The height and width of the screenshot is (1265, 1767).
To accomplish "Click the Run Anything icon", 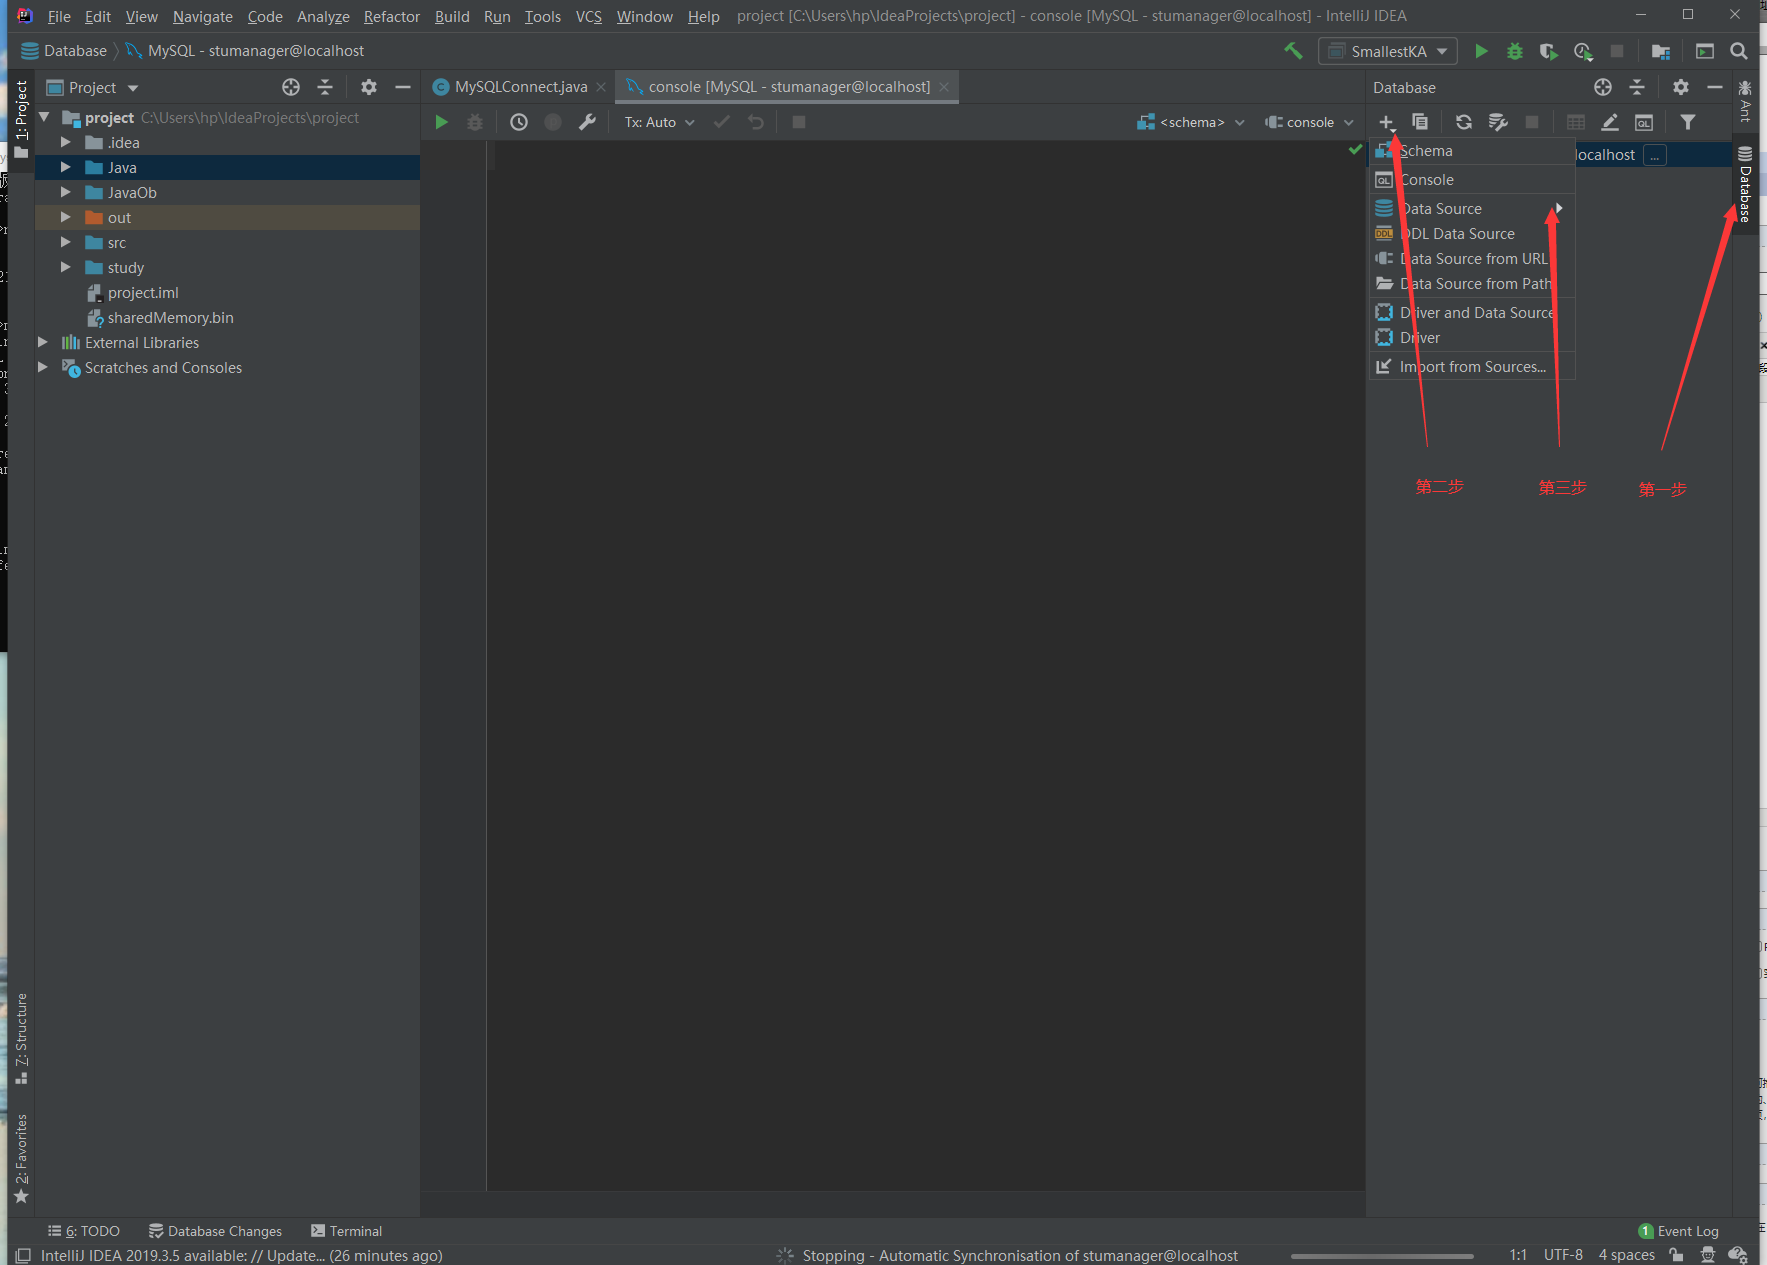I will point(1705,51).
